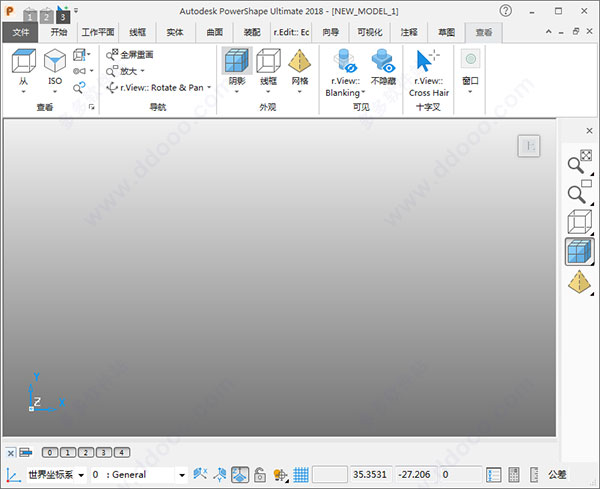
Task: Switch to the 可视化 tab
Action: point(370,32)
